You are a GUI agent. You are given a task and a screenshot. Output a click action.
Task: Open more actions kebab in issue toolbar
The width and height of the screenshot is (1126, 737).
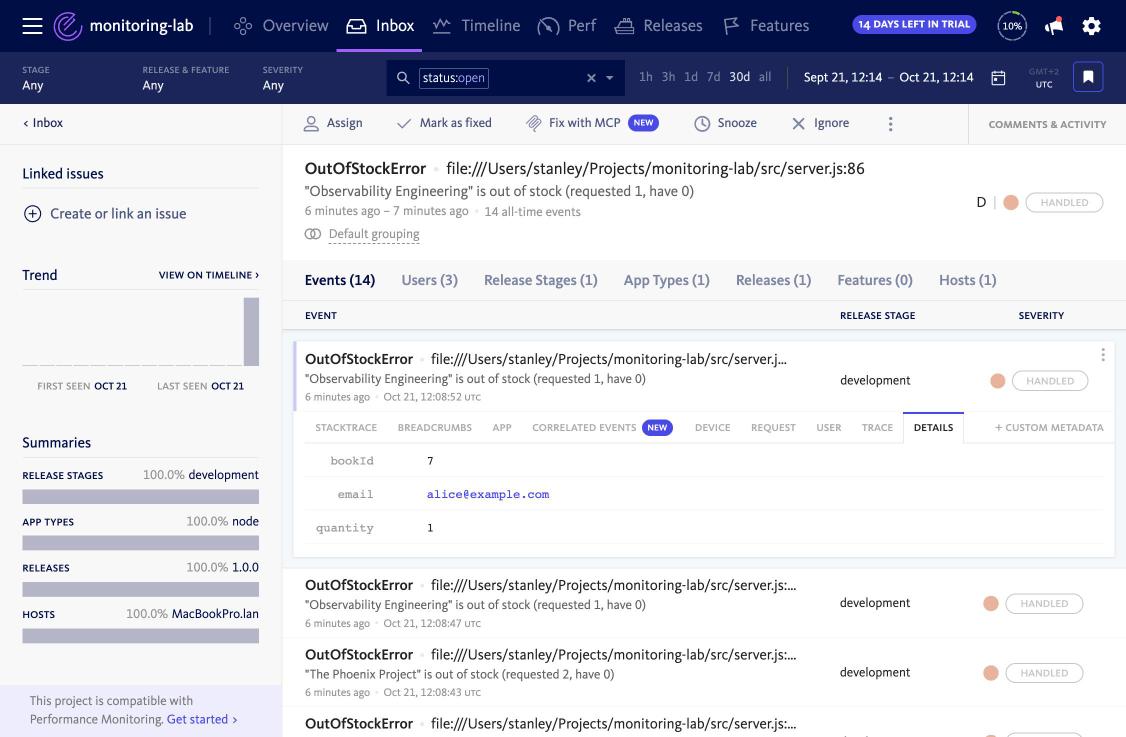pos(890,124)
